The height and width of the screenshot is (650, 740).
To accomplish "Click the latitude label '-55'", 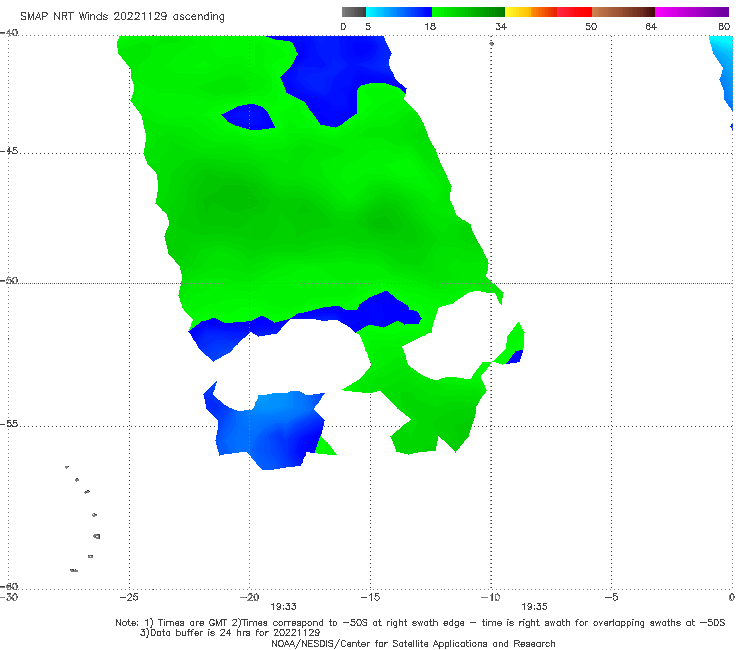I will coord(9,423).
